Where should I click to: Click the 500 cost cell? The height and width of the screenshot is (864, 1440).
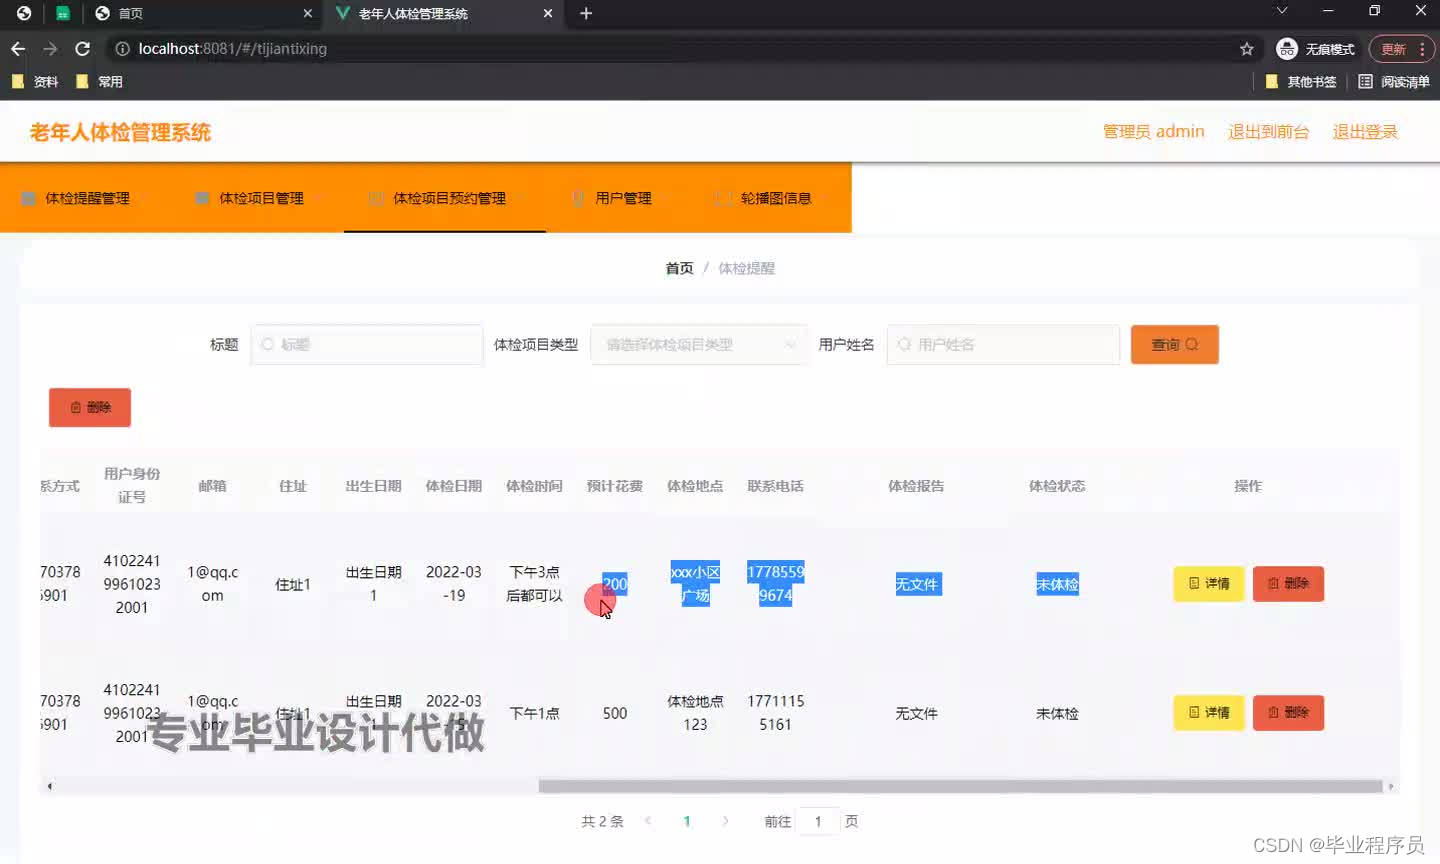(615, 713)
